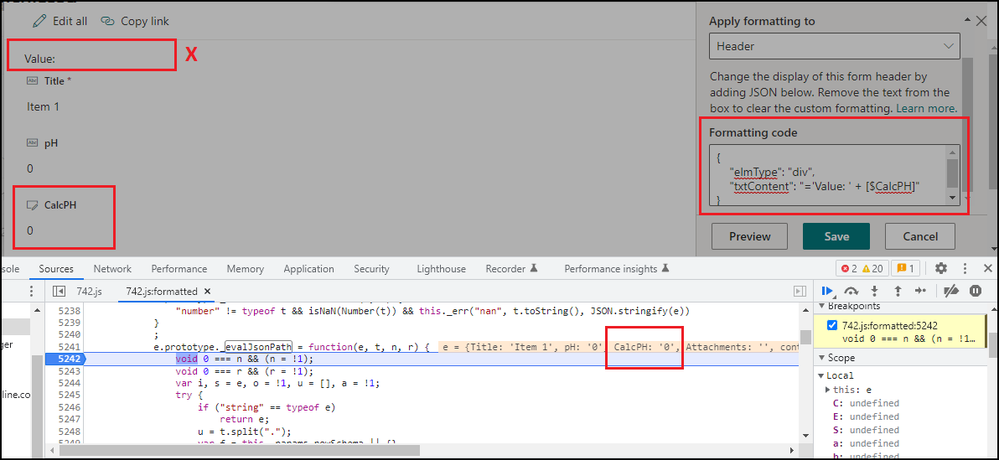Open errors and warnings counter
The height and width of the screenshot is (460, 999).
click(861, 268)
